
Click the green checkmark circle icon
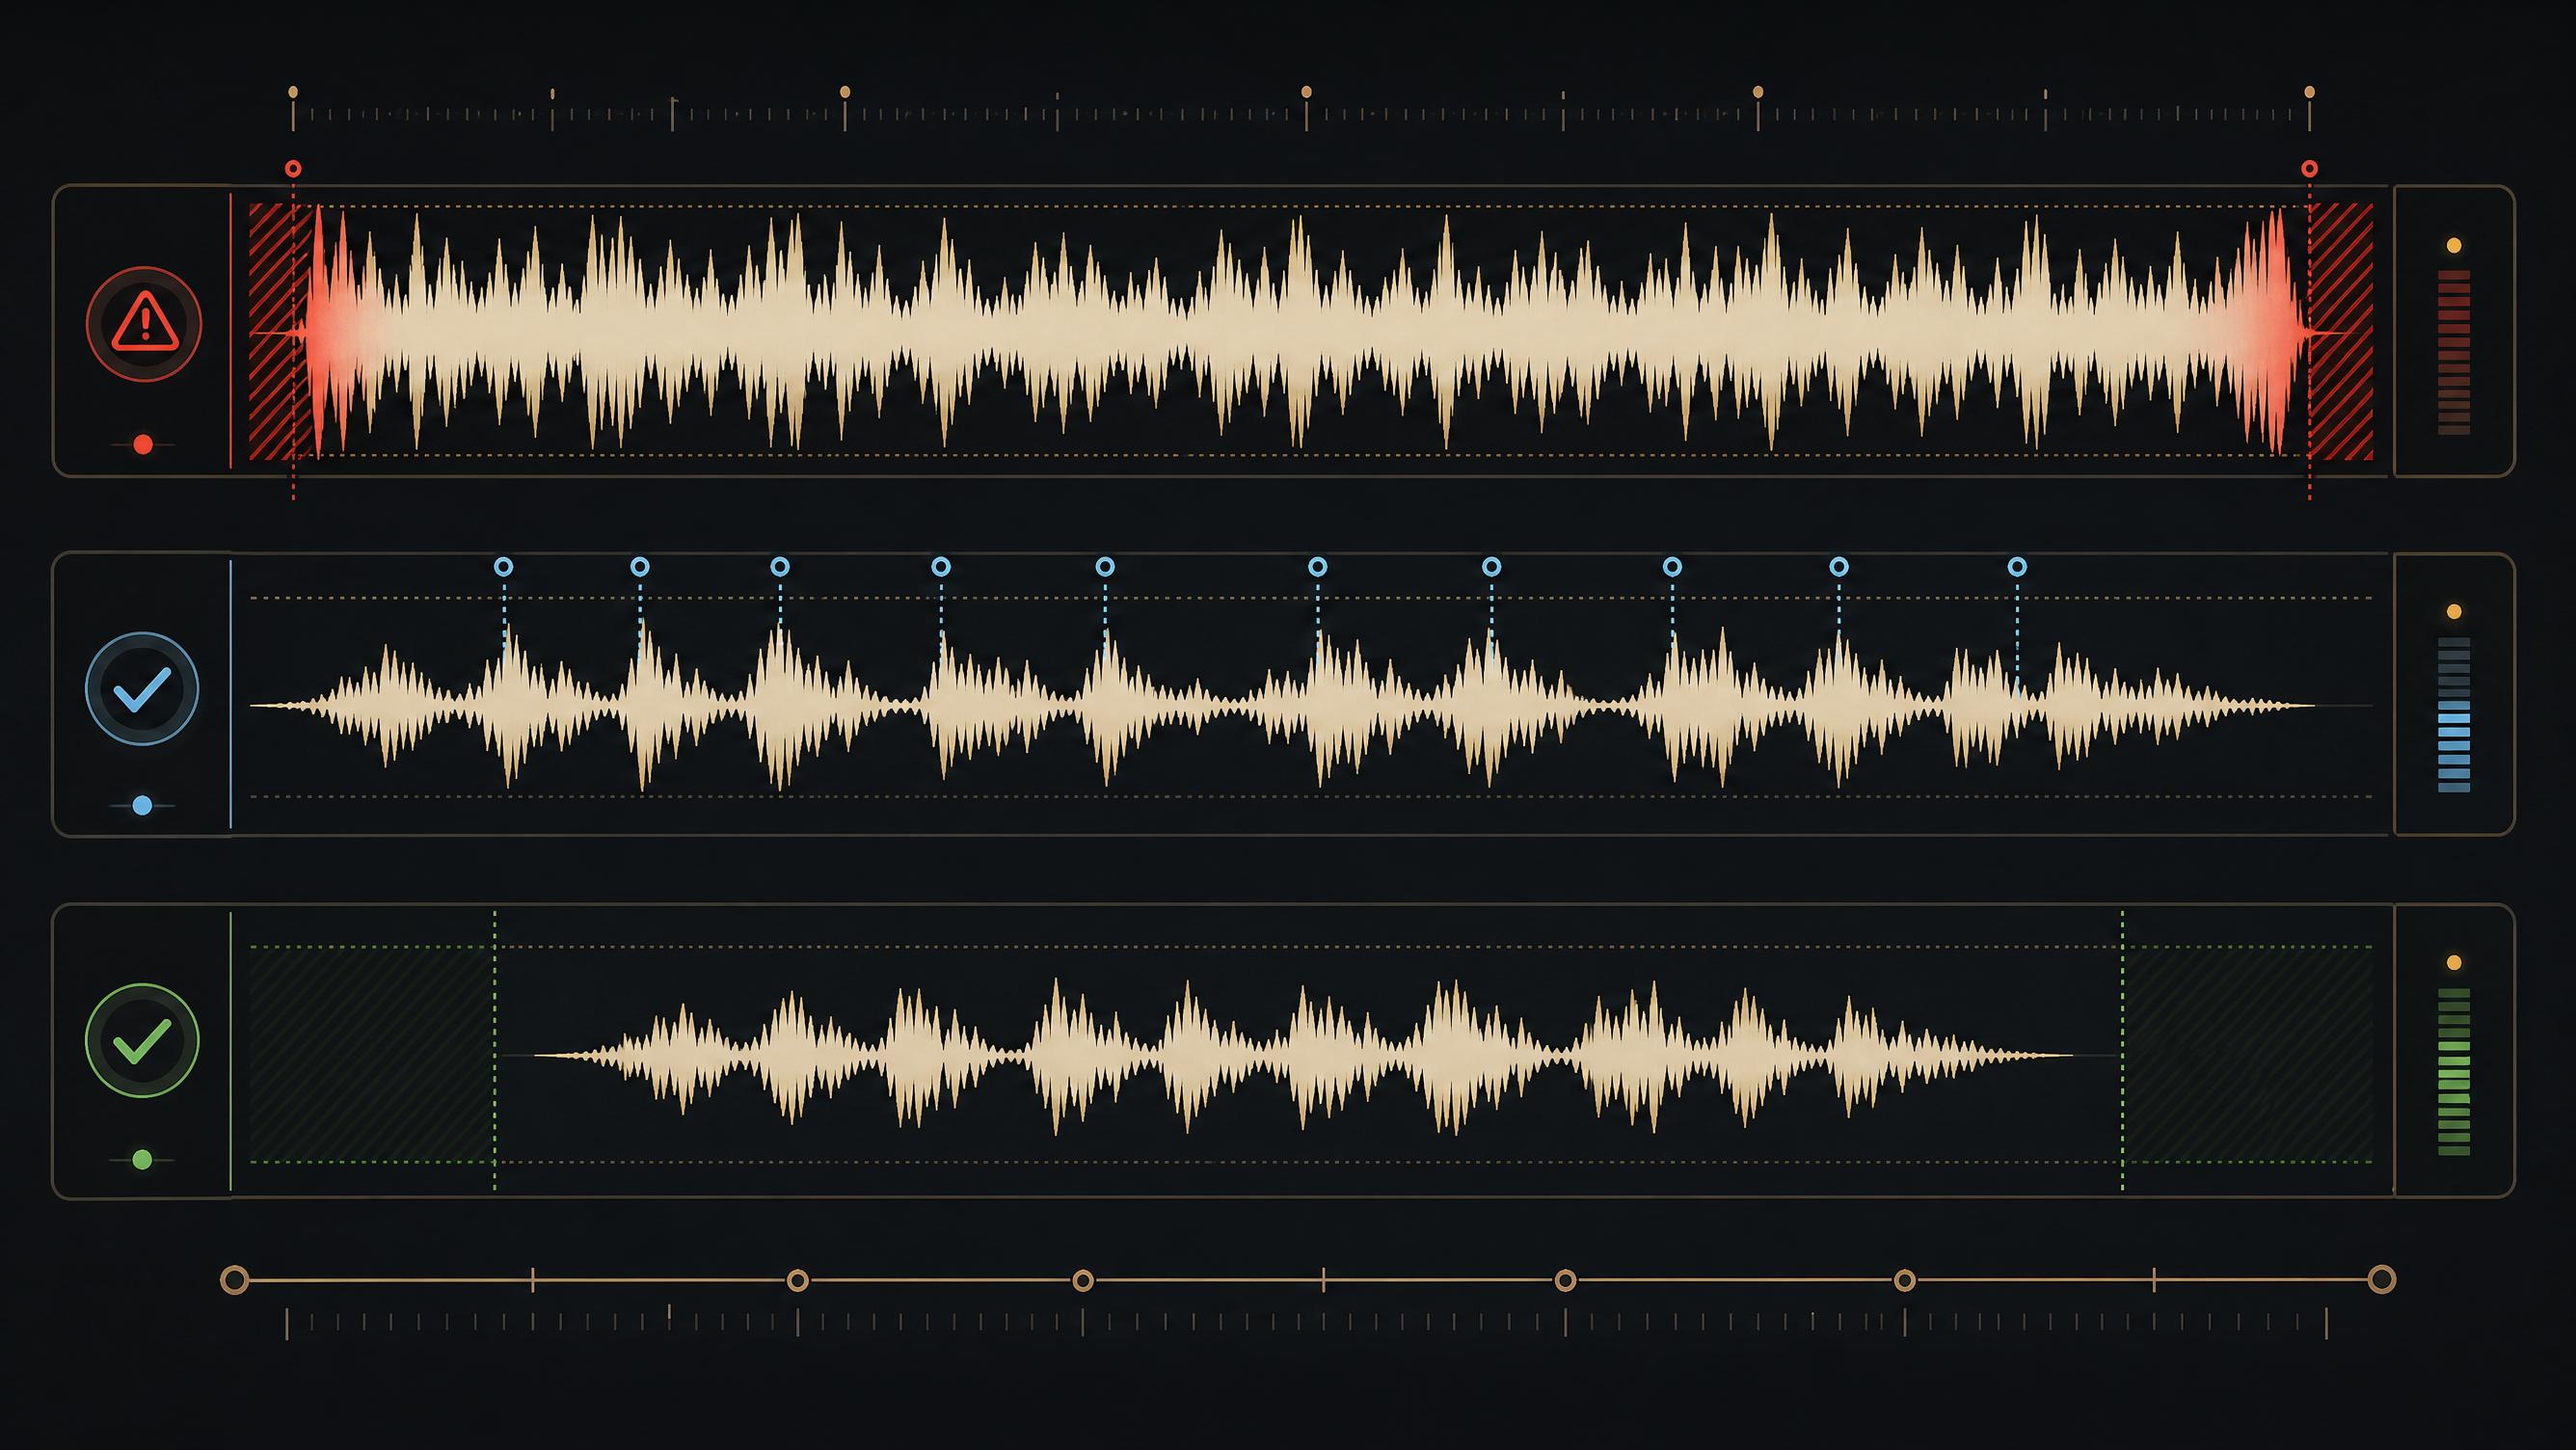[142, 1040]
